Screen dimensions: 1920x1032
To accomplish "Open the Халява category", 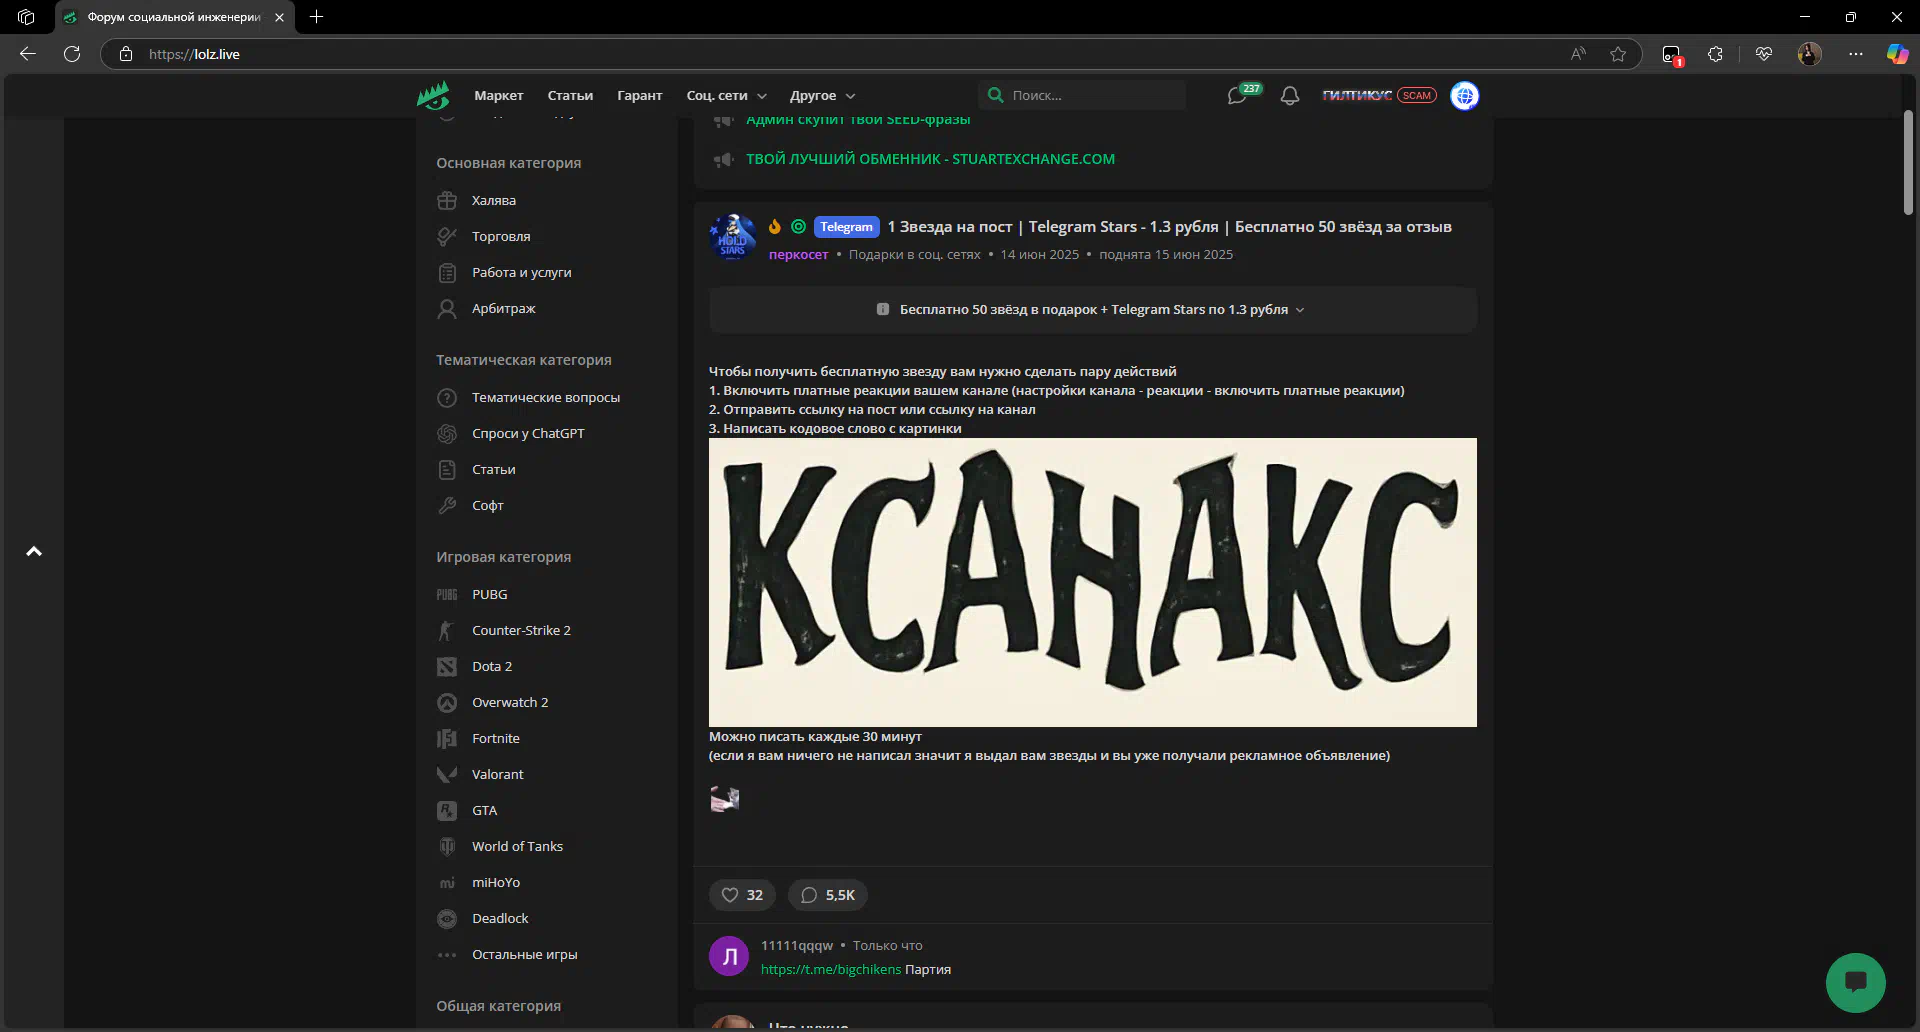I will [494, 200].
